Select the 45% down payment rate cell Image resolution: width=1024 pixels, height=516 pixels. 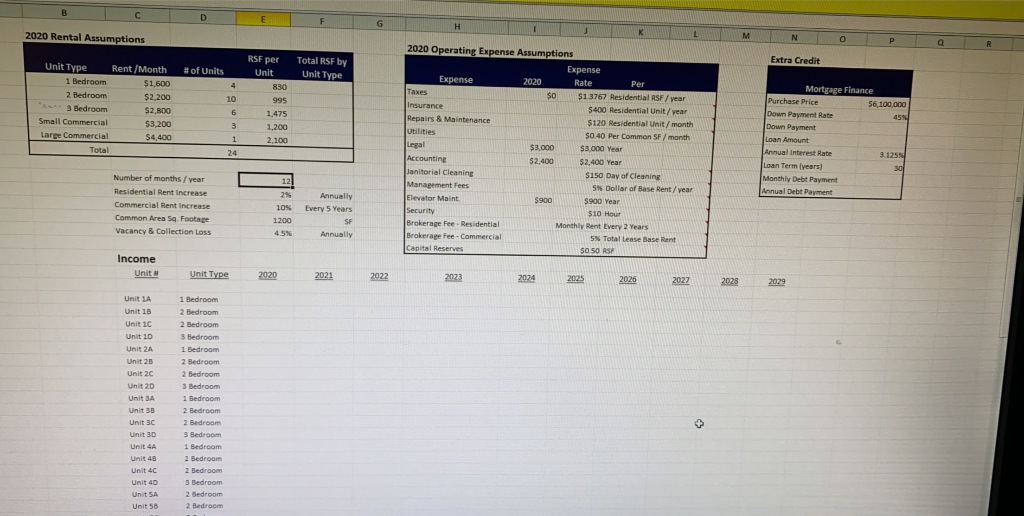pyautogui.click(x=900, y=117)
